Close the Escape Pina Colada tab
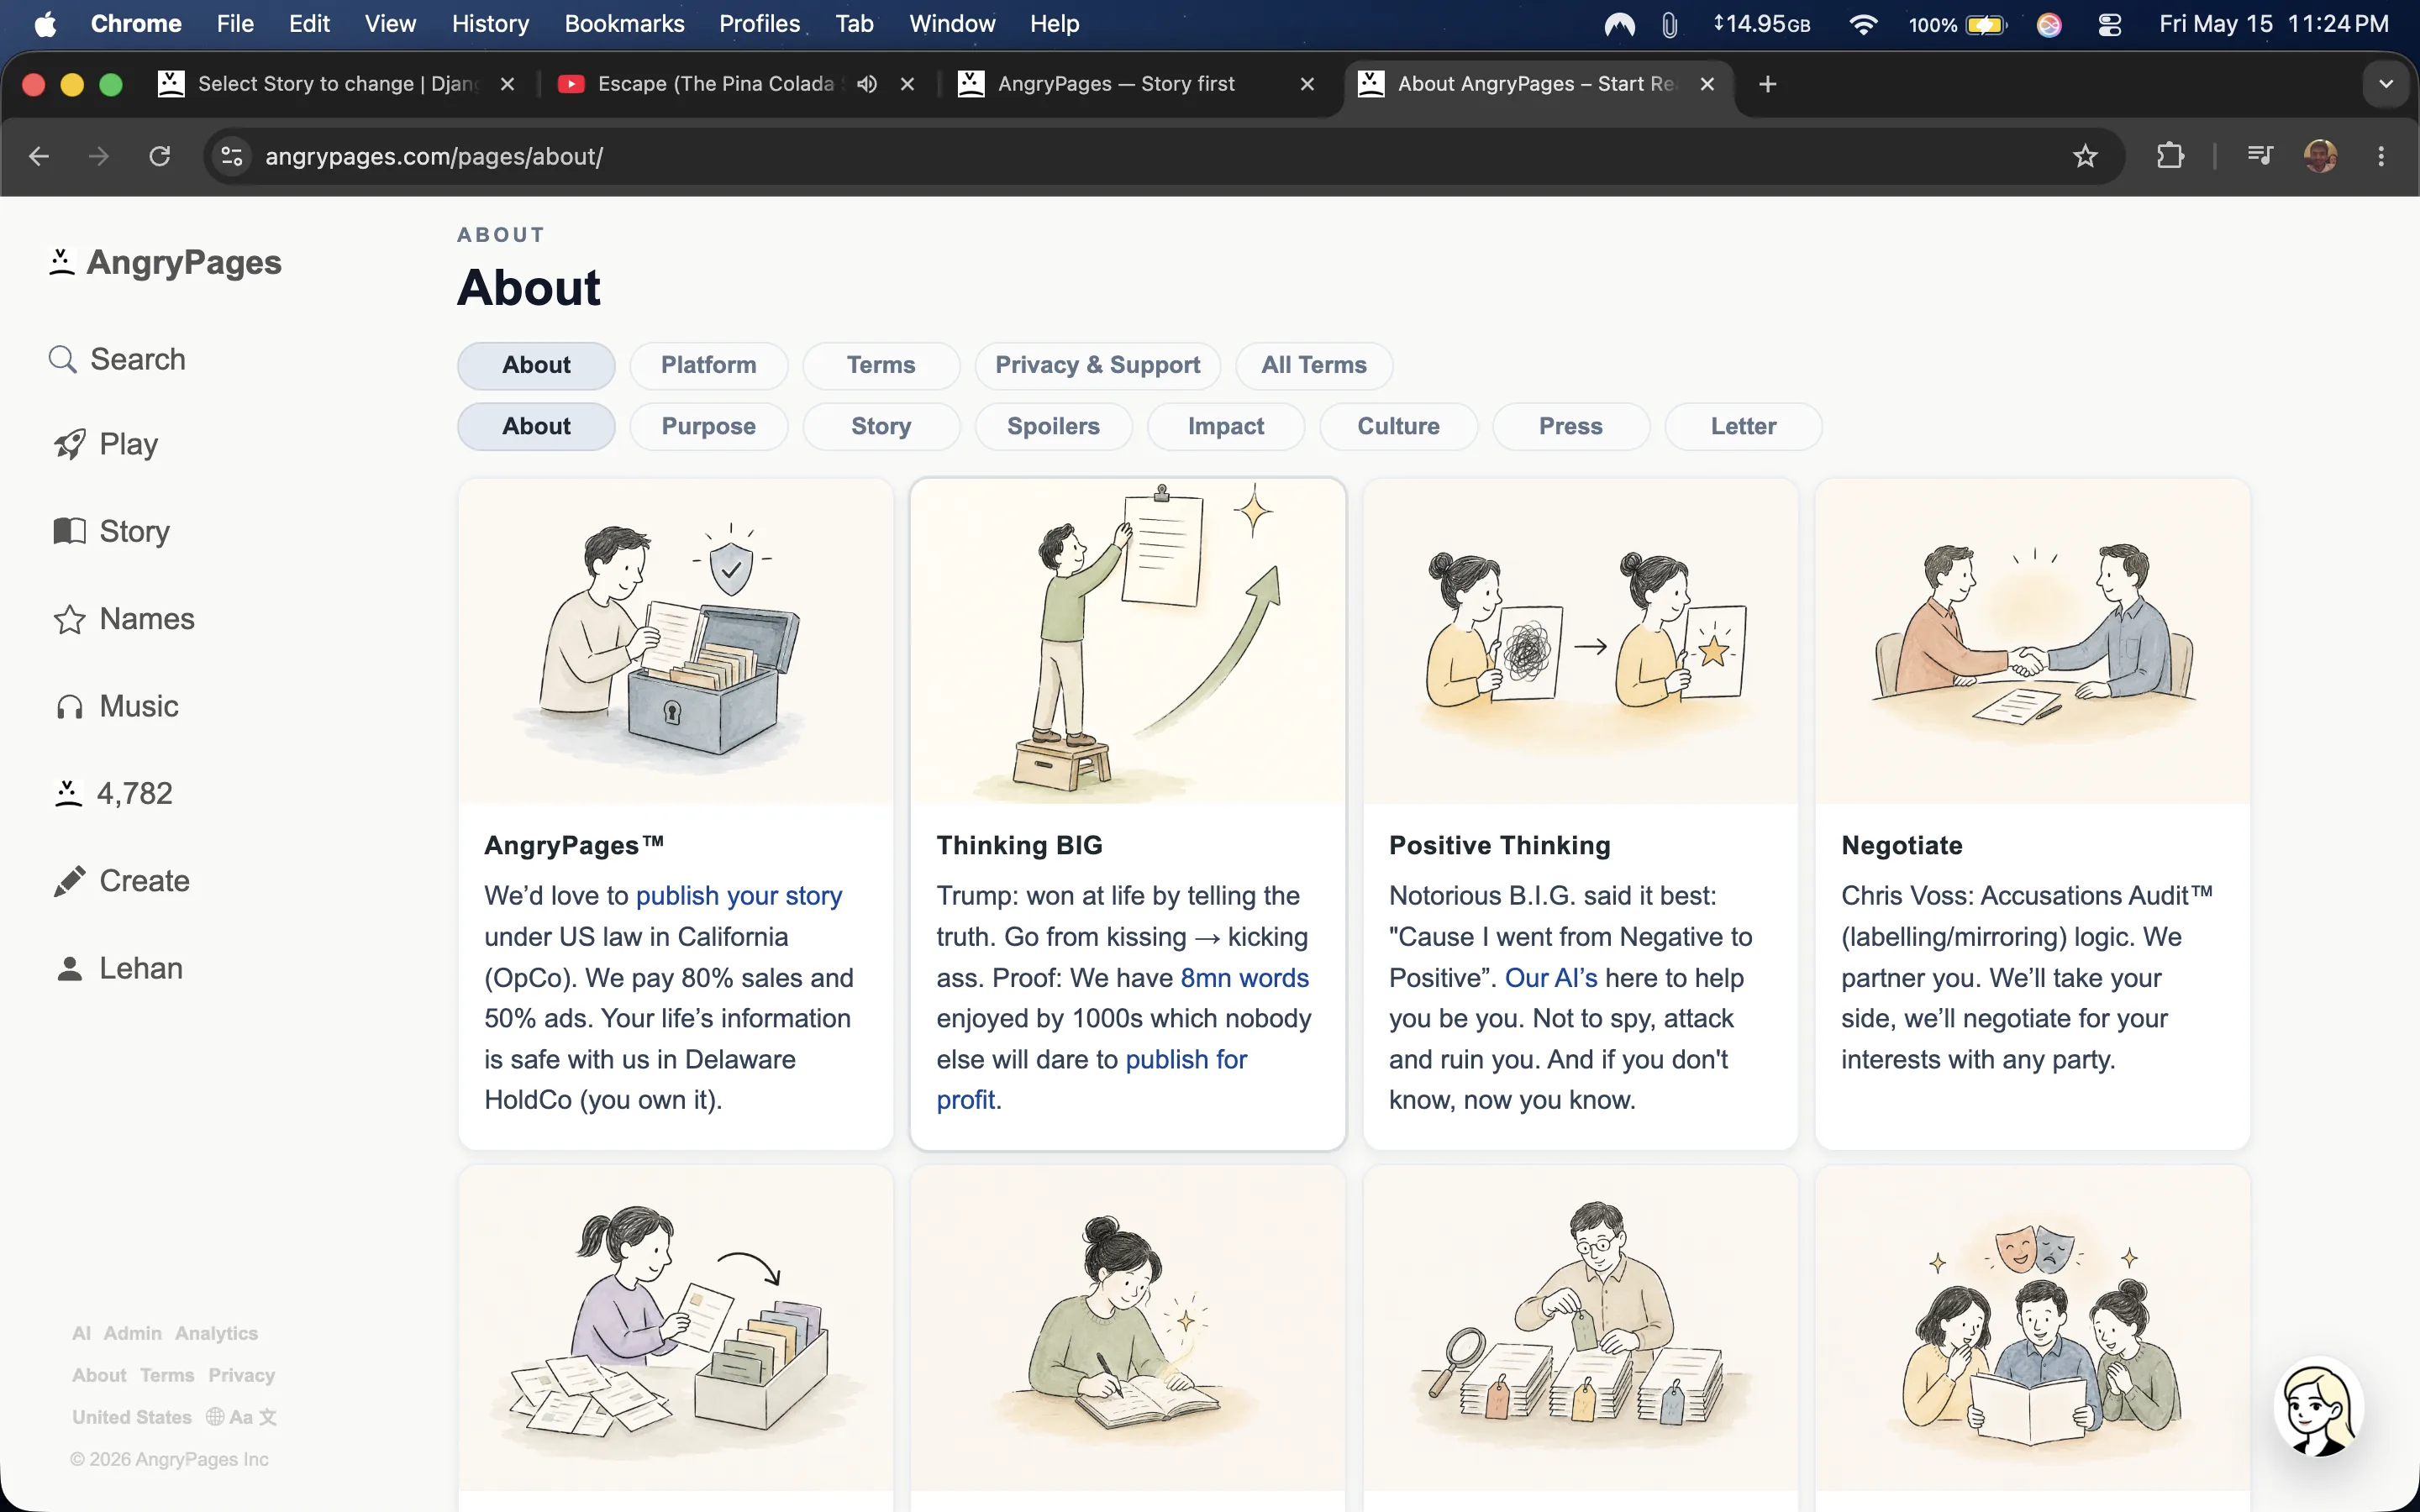The height and width of the screenshot is (1512, 2420). [907, 84]
